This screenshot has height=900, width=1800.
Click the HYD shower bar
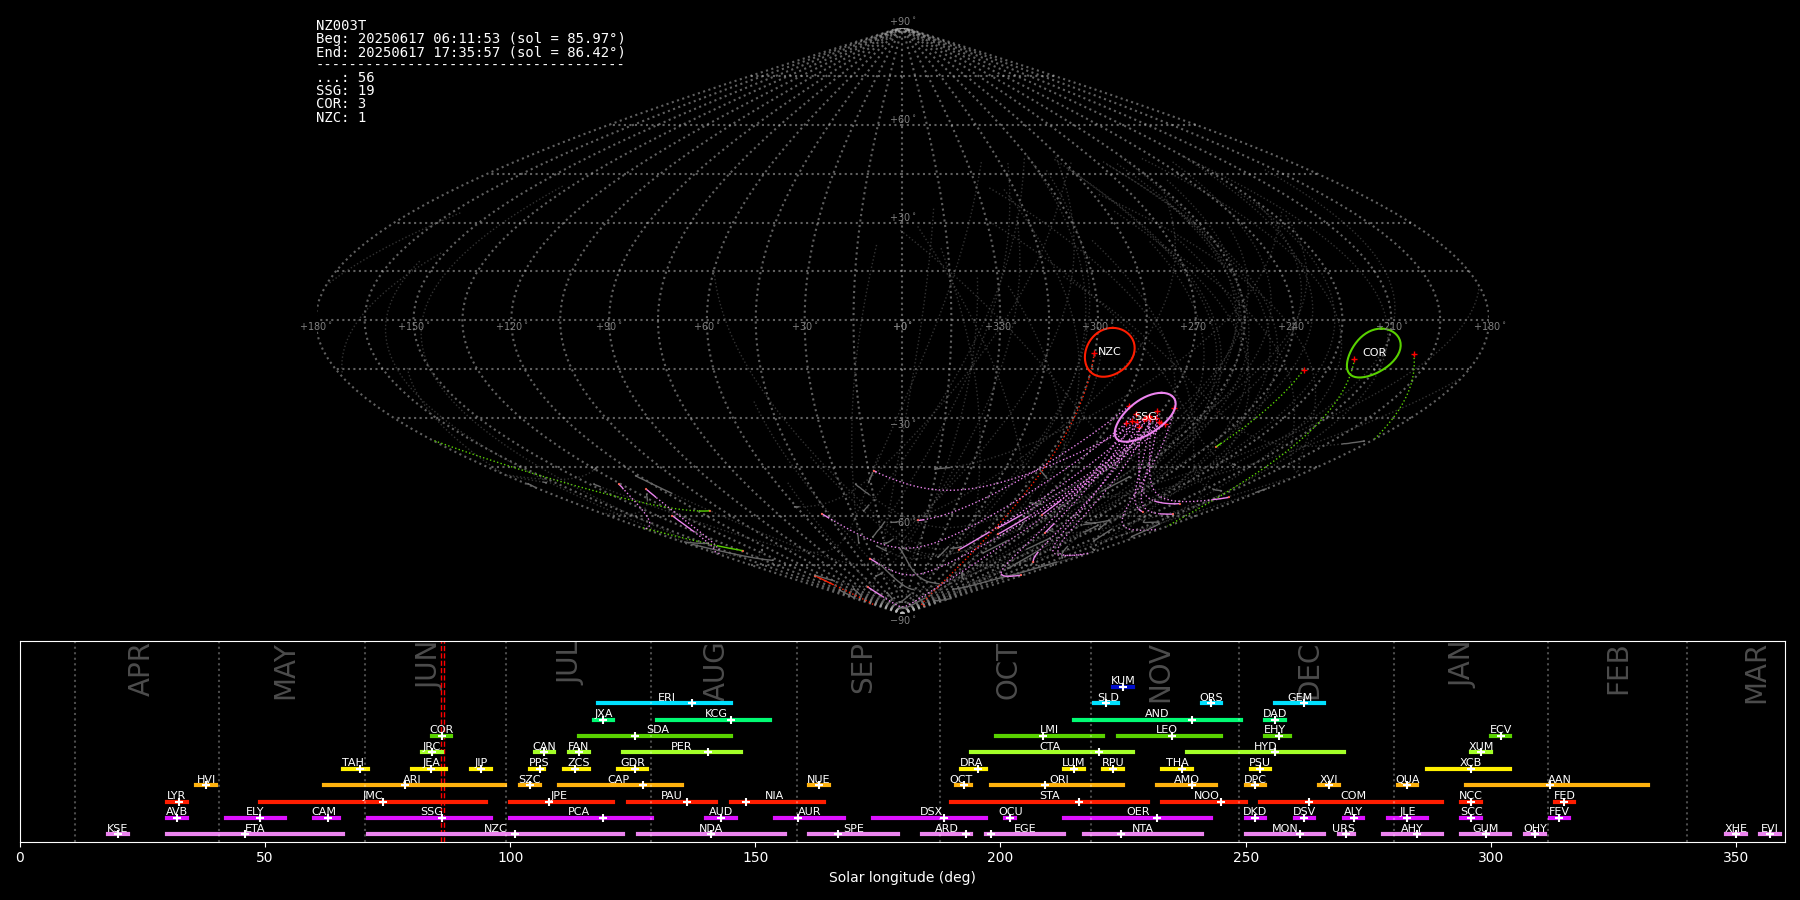click(x=1265, y=752)
